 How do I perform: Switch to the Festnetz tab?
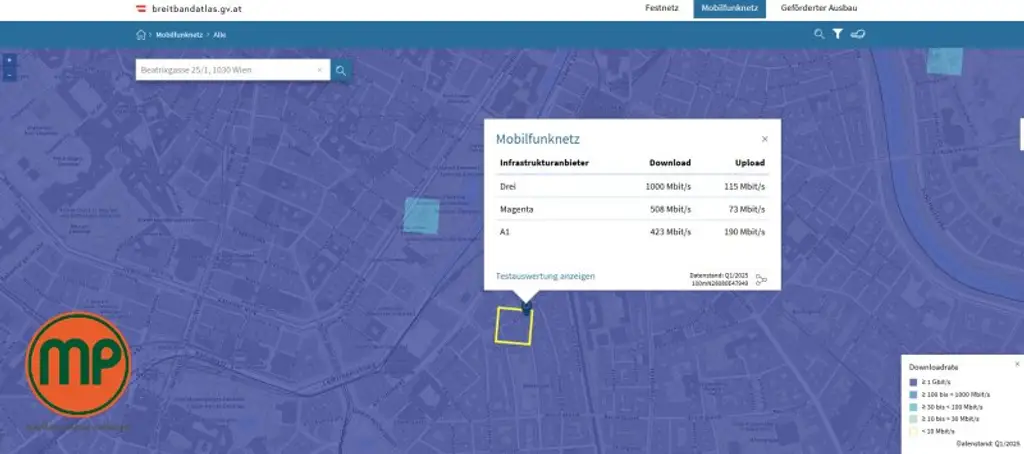click(663, 9)
